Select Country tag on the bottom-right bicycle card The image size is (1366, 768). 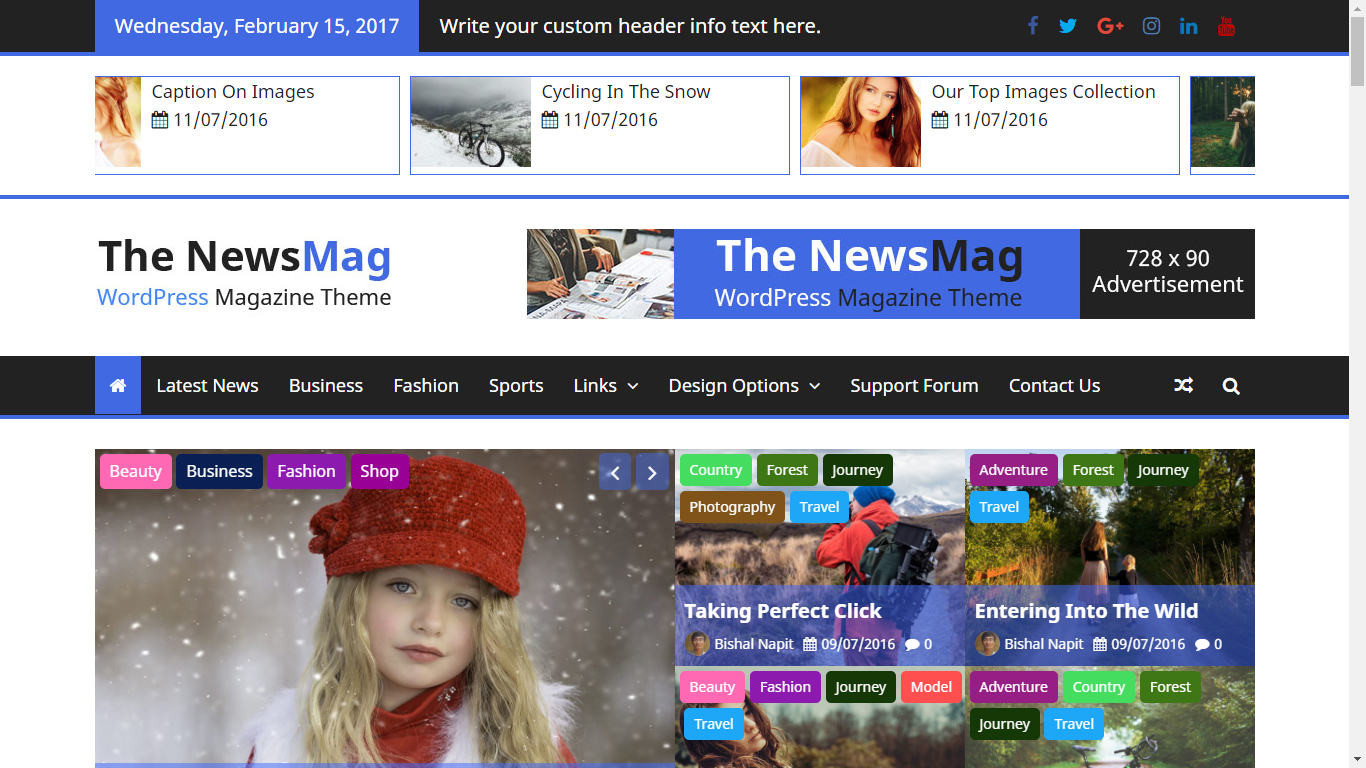1098,687
